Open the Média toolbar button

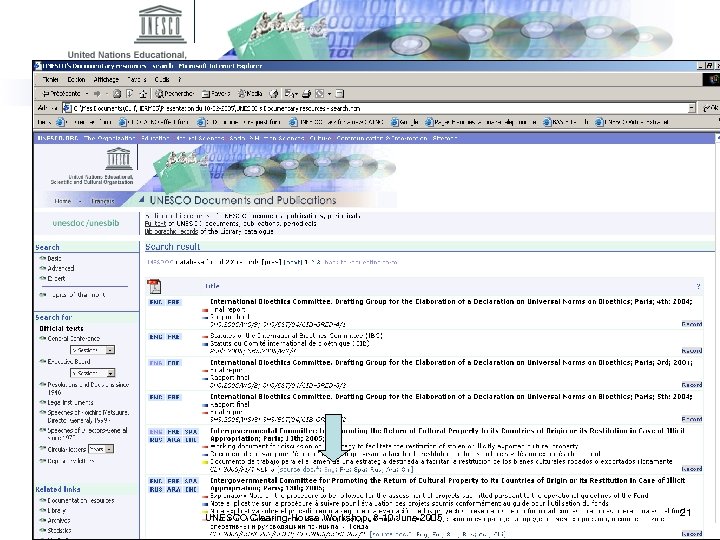(x=250, y=94)
